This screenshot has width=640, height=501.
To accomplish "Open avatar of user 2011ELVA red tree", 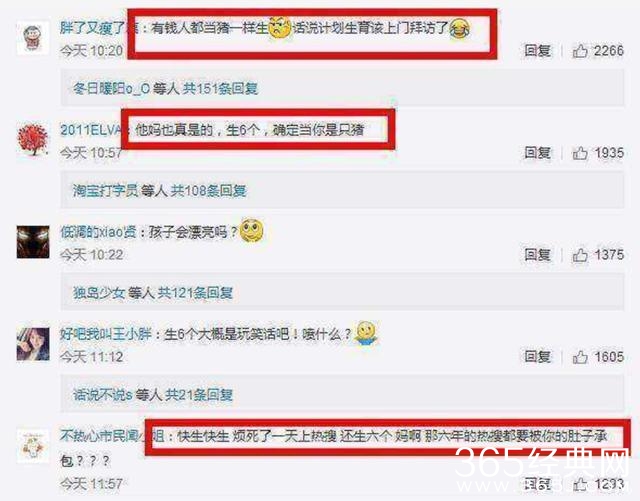I will point(33,140).
